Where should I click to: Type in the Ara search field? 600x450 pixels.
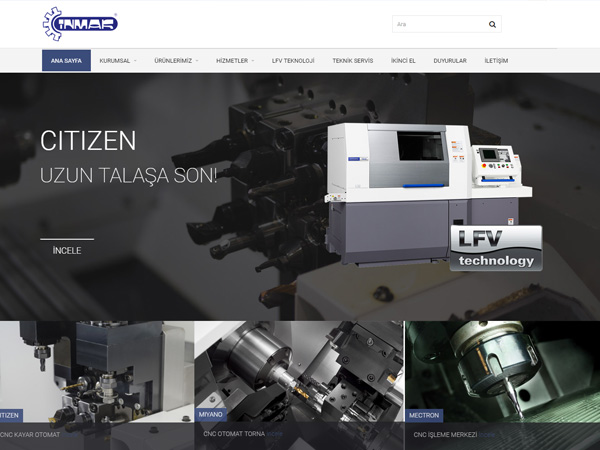437,24
